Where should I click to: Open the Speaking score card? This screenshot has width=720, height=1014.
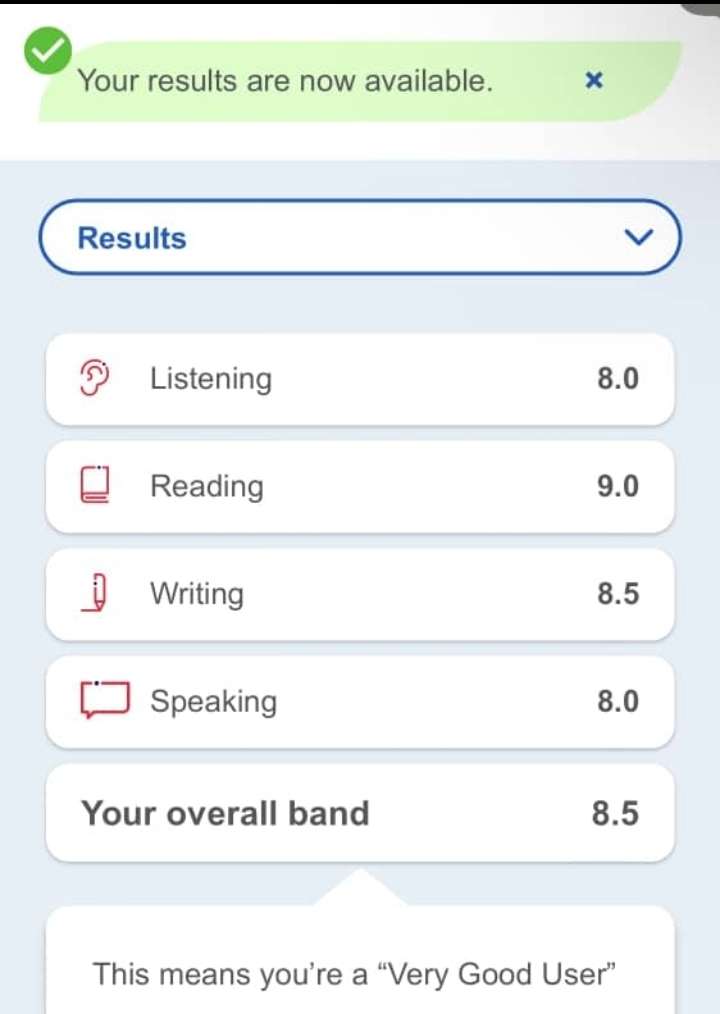(x=360, y=701)
